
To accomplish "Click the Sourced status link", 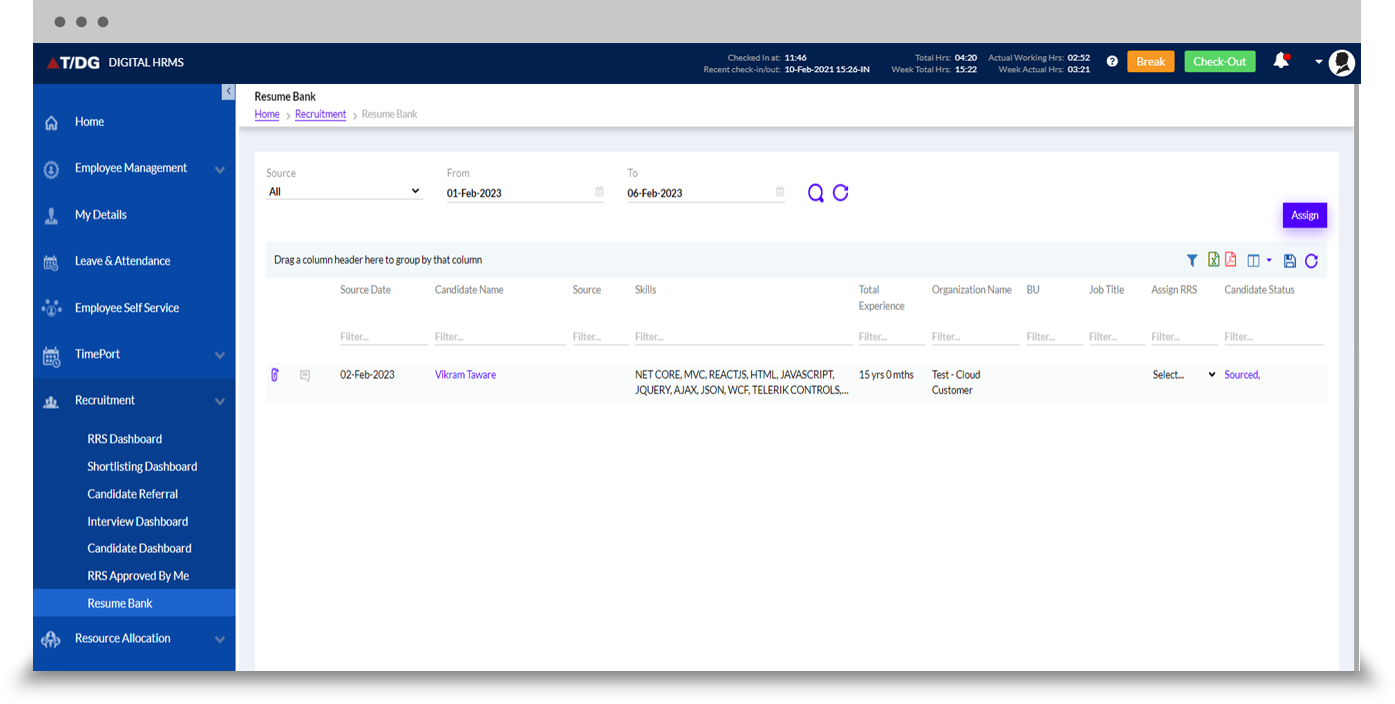I will (1242, 375).
